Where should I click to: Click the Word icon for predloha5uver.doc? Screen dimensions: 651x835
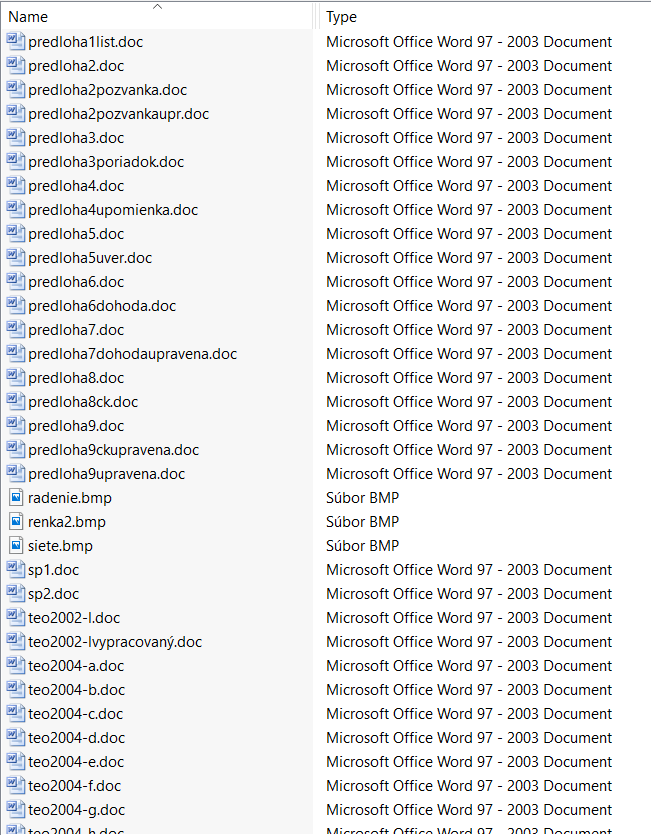tap(16, 257)
